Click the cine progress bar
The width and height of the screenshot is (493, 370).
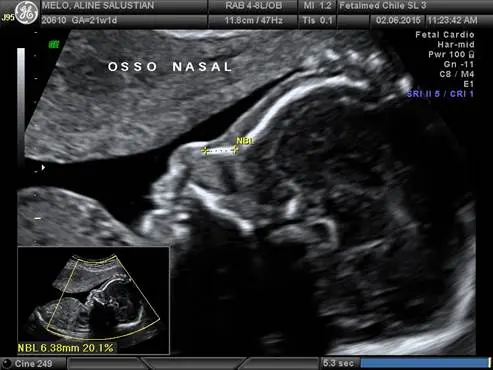click(x=425, y=363)
